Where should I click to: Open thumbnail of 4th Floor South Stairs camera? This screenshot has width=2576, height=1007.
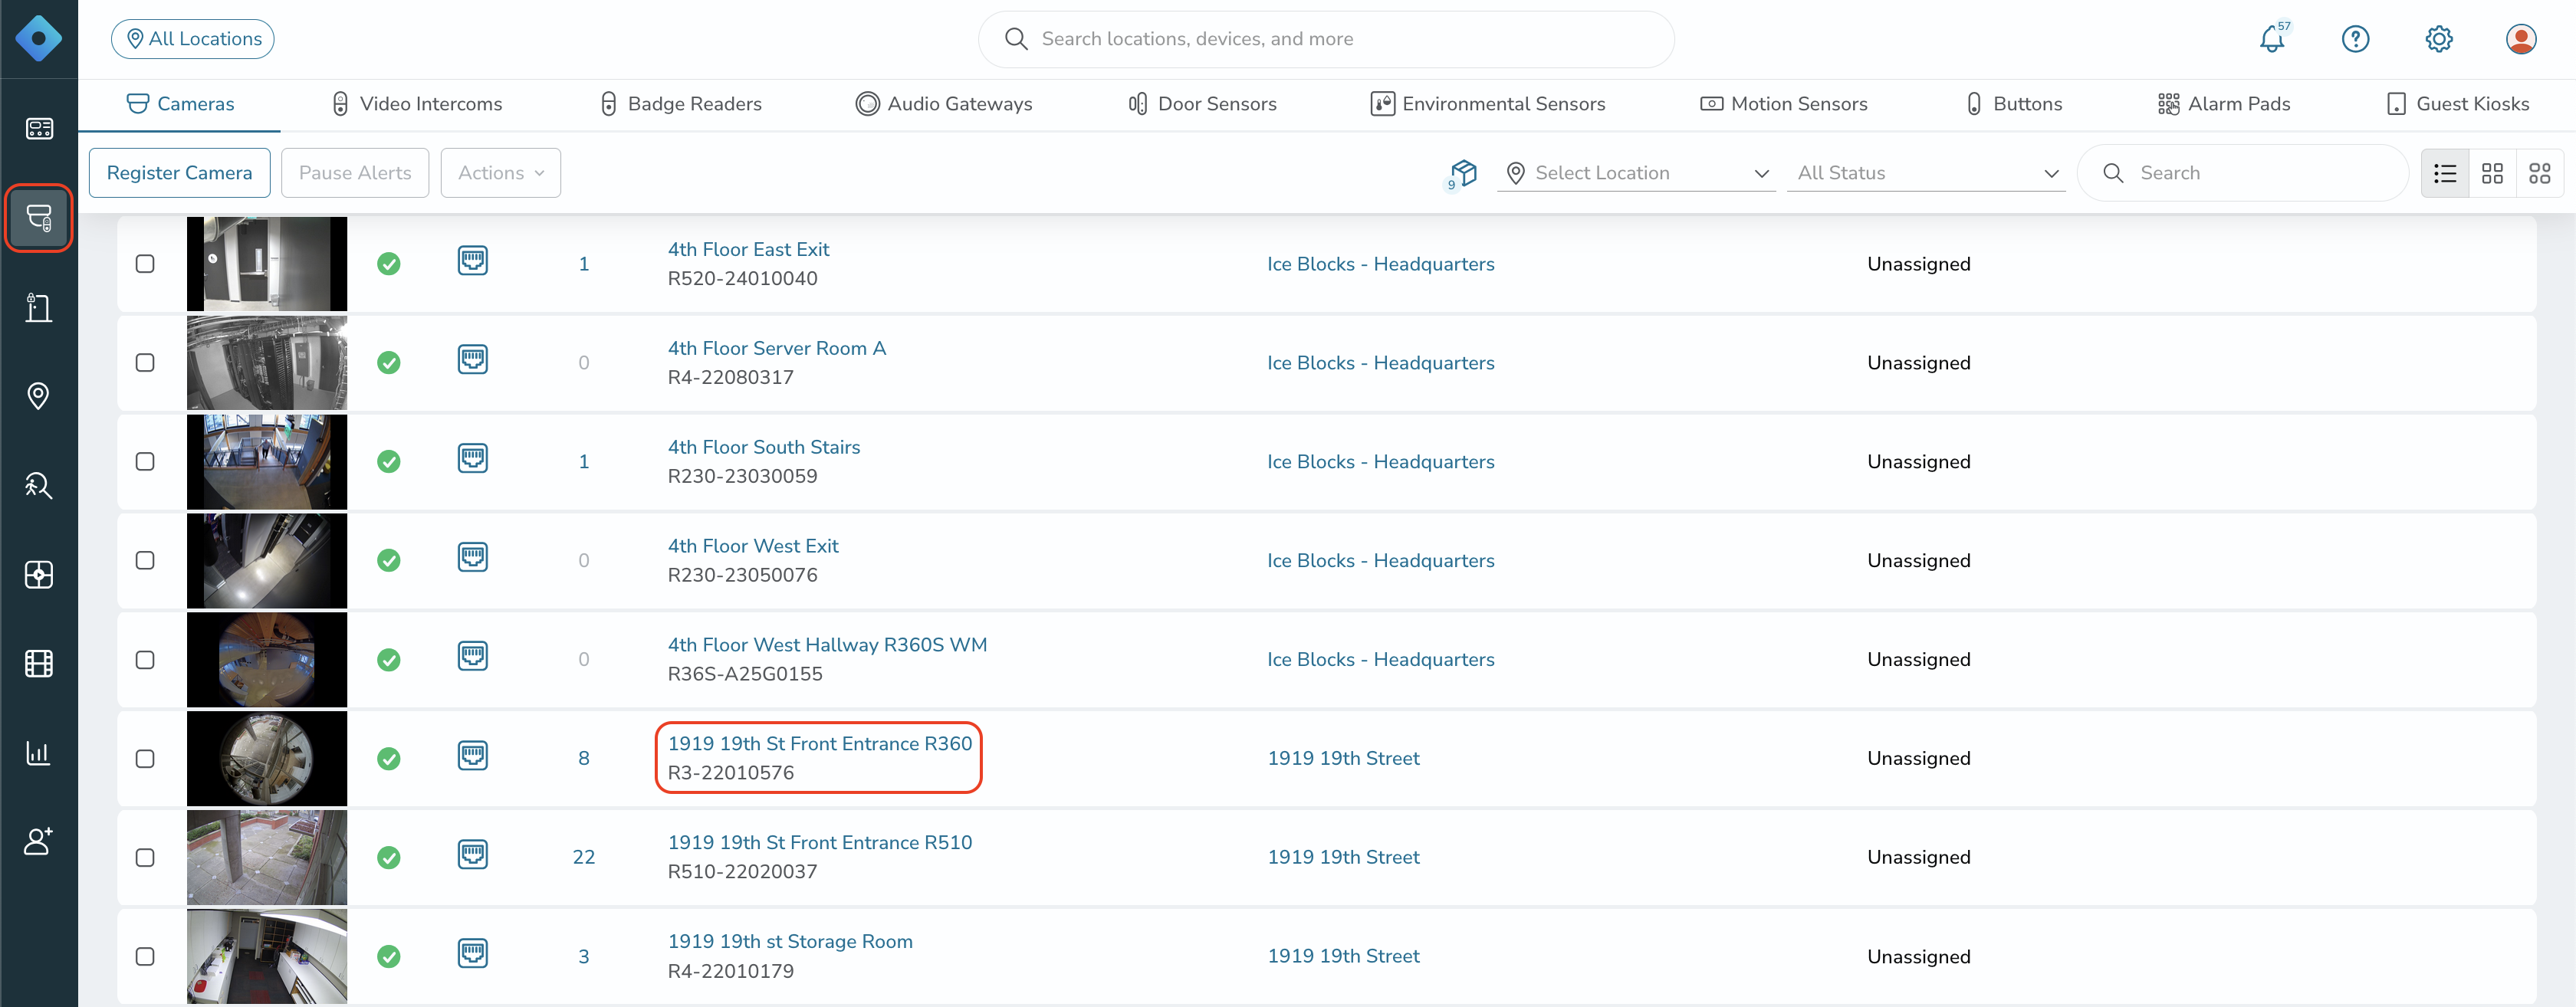[x=267, y=462]
